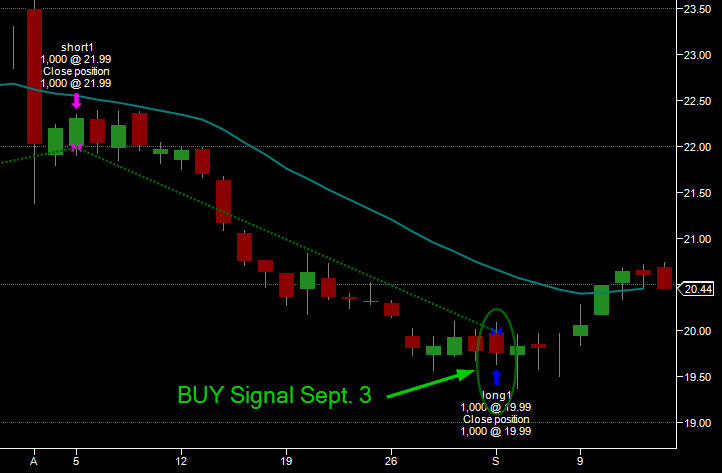Select the long1 trade label
The image size is (722, 473).
496,396
